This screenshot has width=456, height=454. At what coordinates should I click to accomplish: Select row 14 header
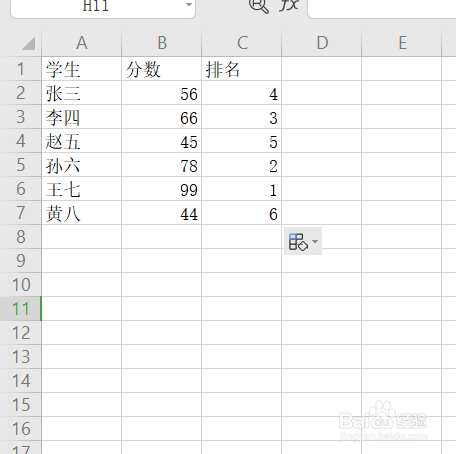click(x=21, y=381)
